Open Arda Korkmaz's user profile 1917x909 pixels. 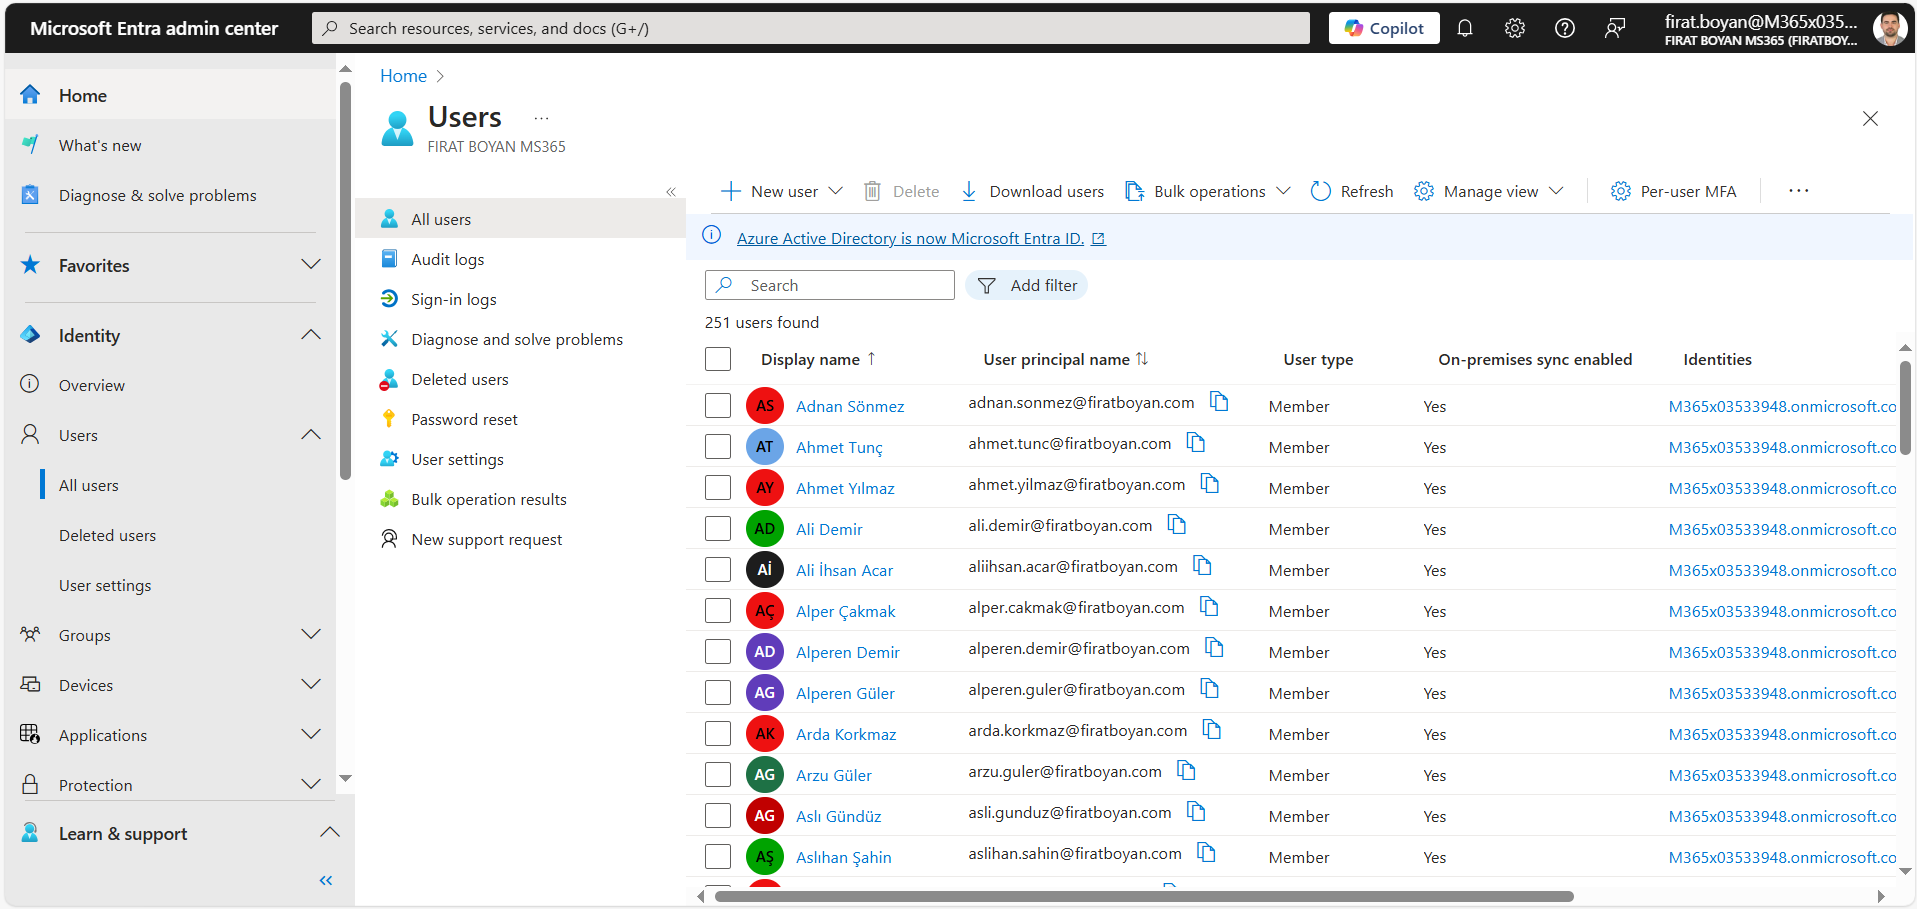[846, 734]
